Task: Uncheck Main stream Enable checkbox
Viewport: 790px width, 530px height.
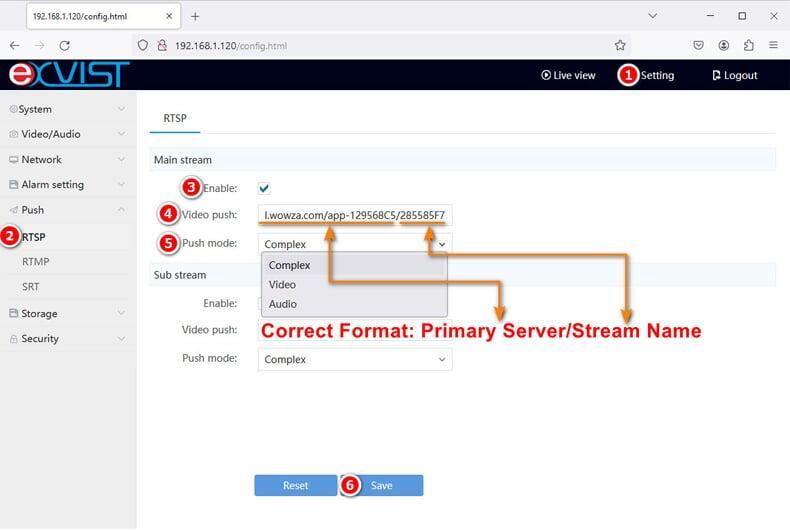Action: 264,188
